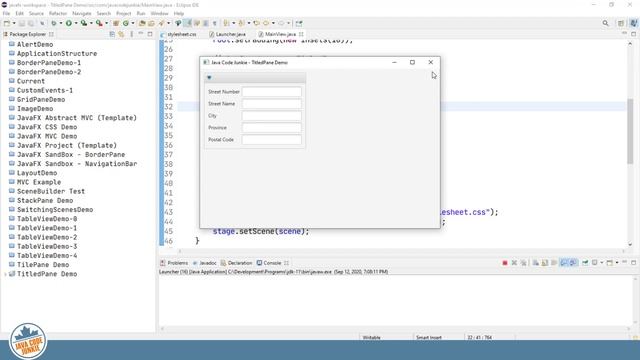Open the File menu
This screenshot has height=360, width=640.
point(6,13)
